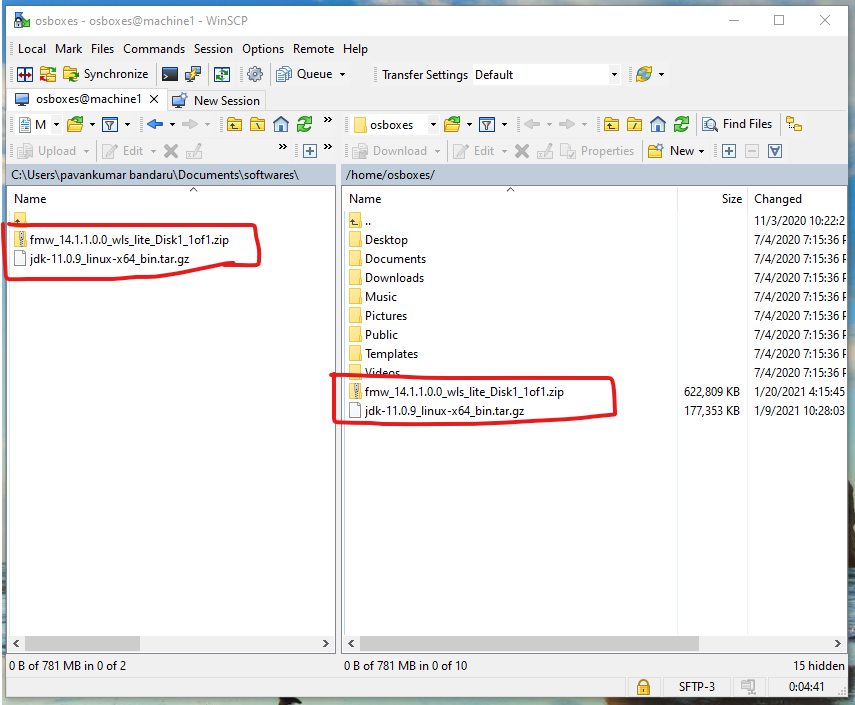This screenshot has height=705, width=855.
Task: Open the terminal console icon
Action: (x=170, y=74)
